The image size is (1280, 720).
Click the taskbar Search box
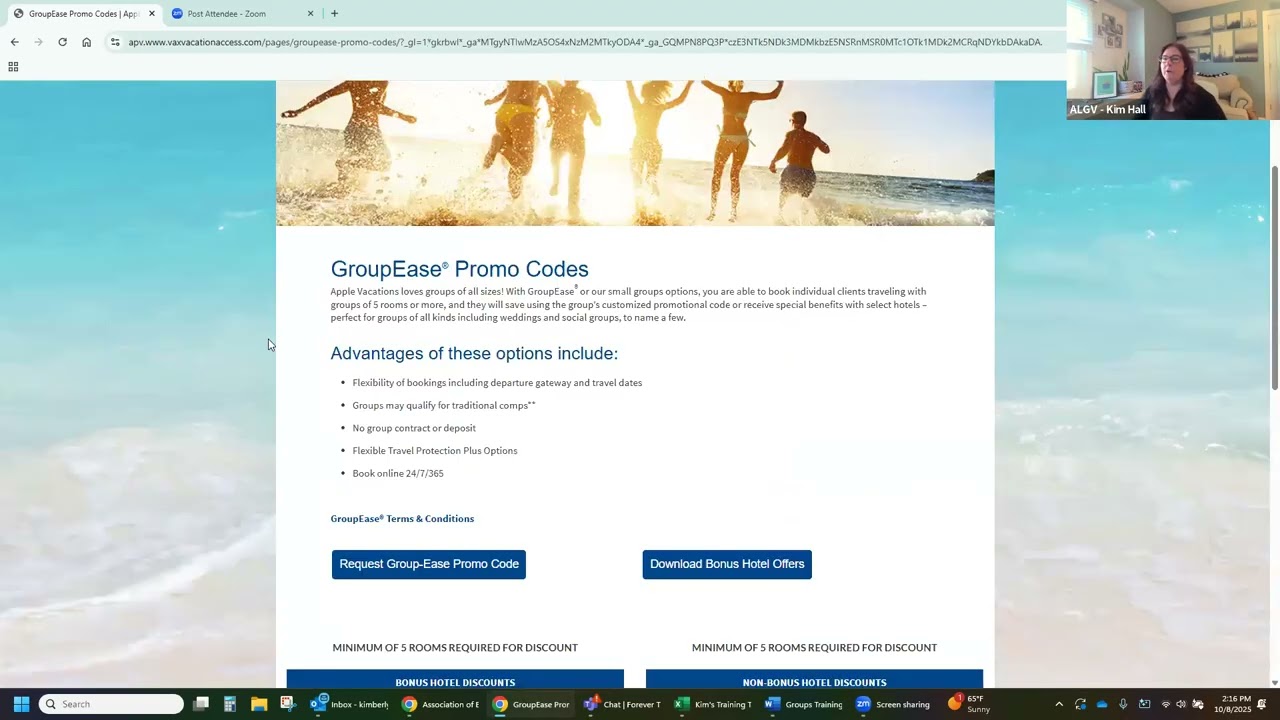(111, 704)
